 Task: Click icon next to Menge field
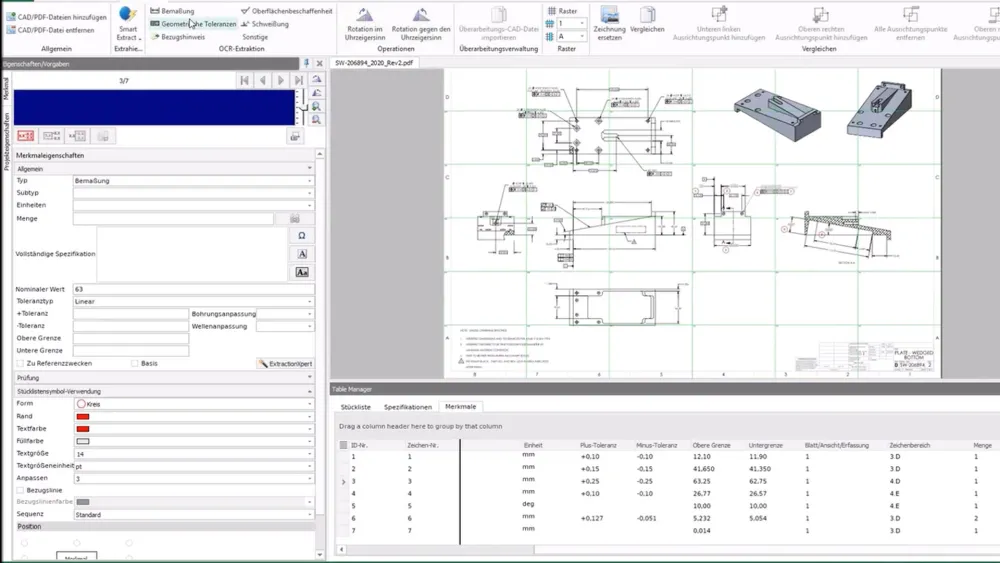coord(295,219)
